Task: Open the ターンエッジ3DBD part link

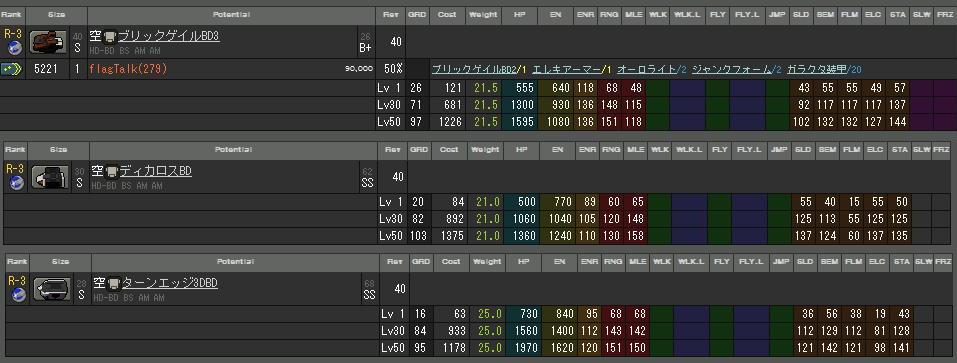Action: 170,283
